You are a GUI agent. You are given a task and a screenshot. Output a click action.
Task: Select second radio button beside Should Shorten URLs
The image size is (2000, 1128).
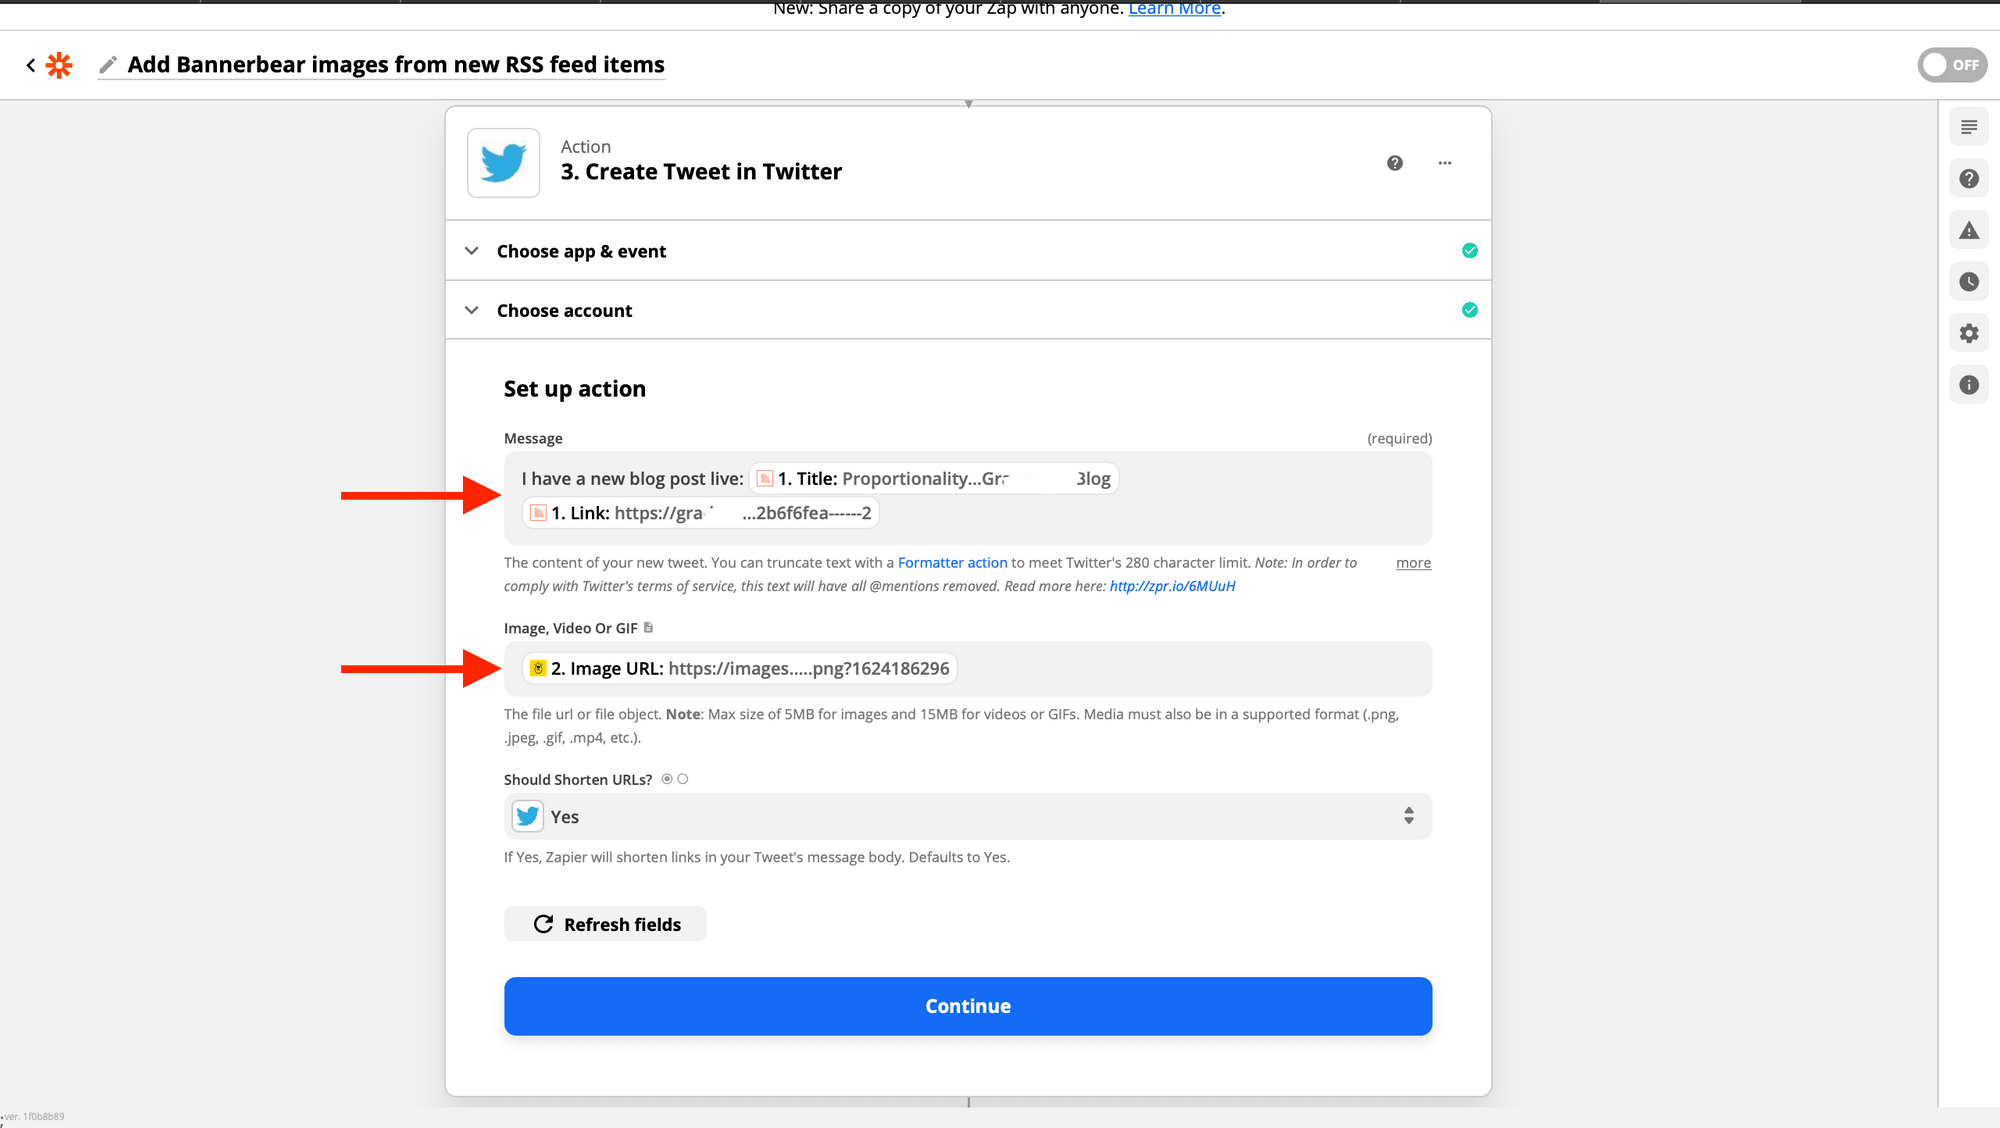click(683, 779)
